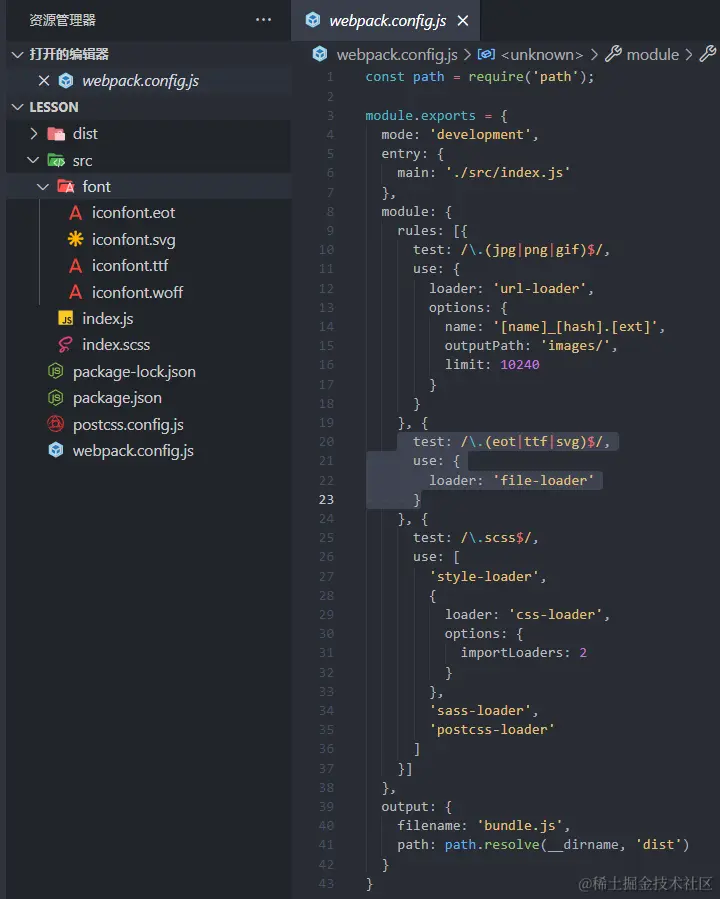Click the iconfont.woff font file icon
Image resolution: width=720 pixels, height=899 pixels.
(75, 292)
